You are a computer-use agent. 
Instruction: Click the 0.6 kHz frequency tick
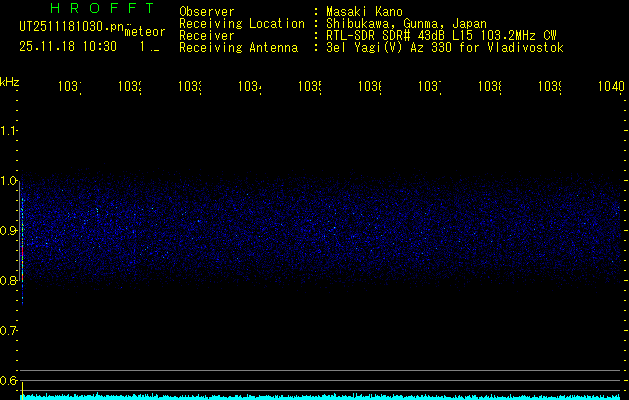(9, 380)
